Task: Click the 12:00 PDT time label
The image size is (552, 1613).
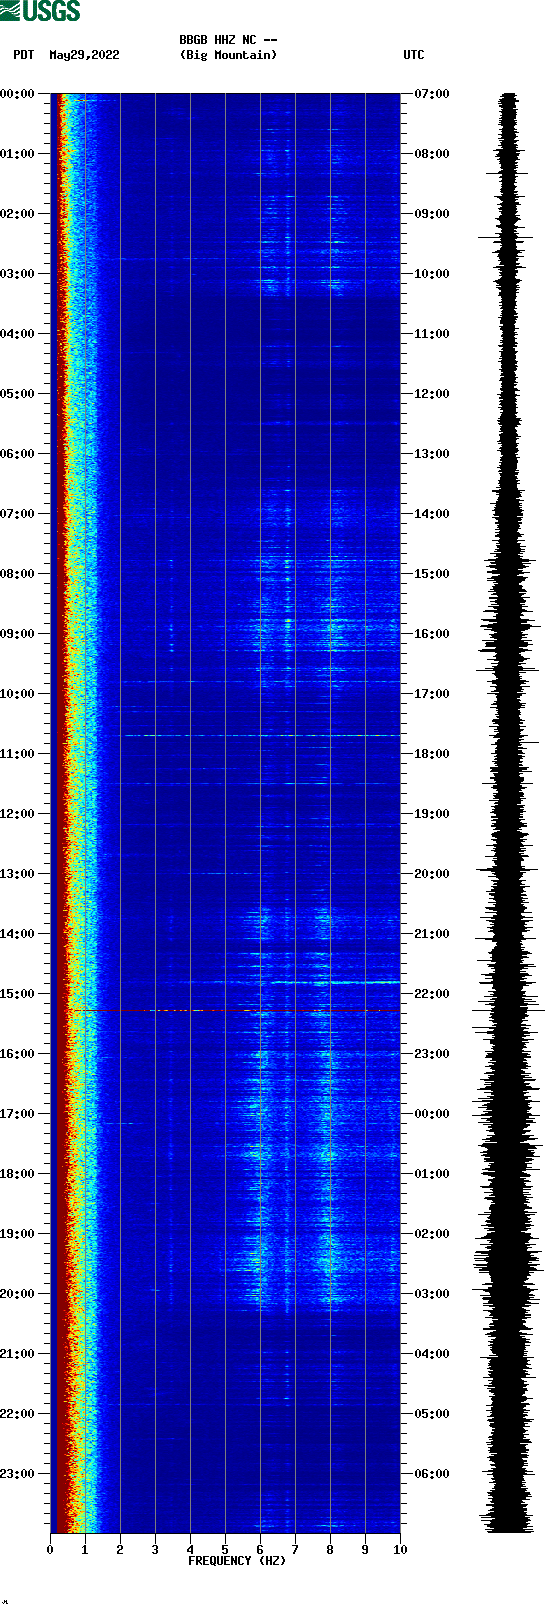Action: (18, 814)
